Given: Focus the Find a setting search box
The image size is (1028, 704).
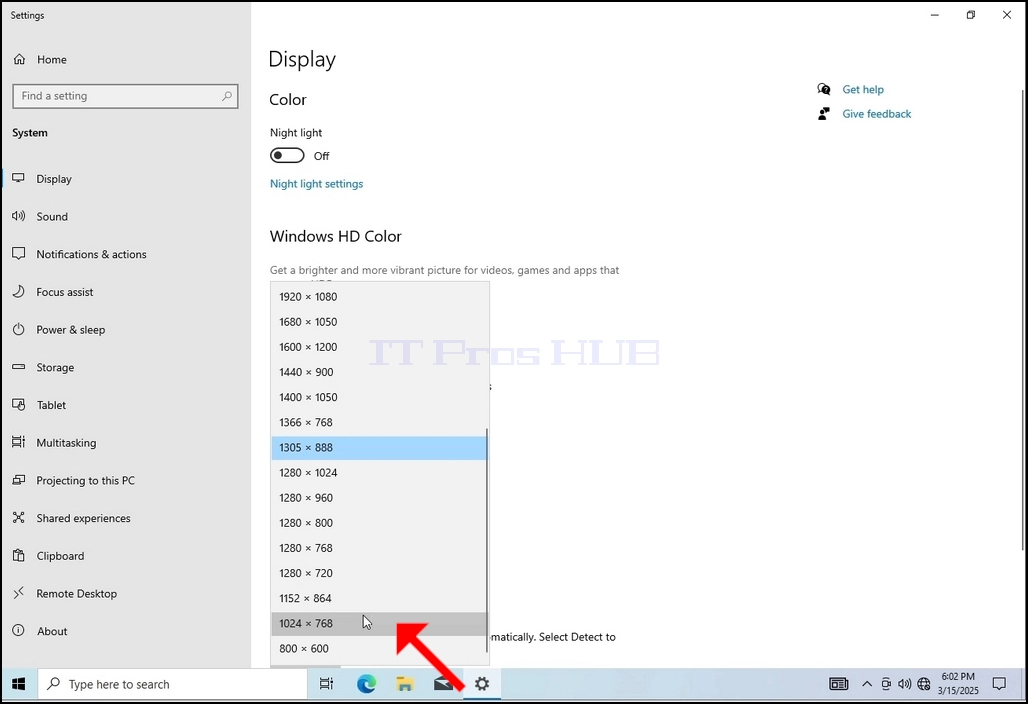Looking at the screenshot, I should 125,96.
